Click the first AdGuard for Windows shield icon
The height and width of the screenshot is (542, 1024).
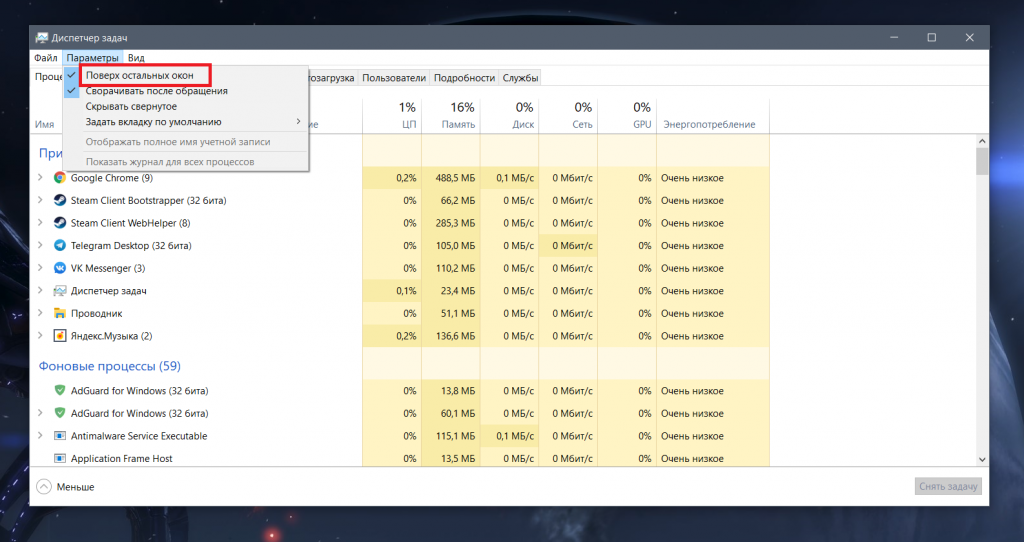(x=60, y=391)
